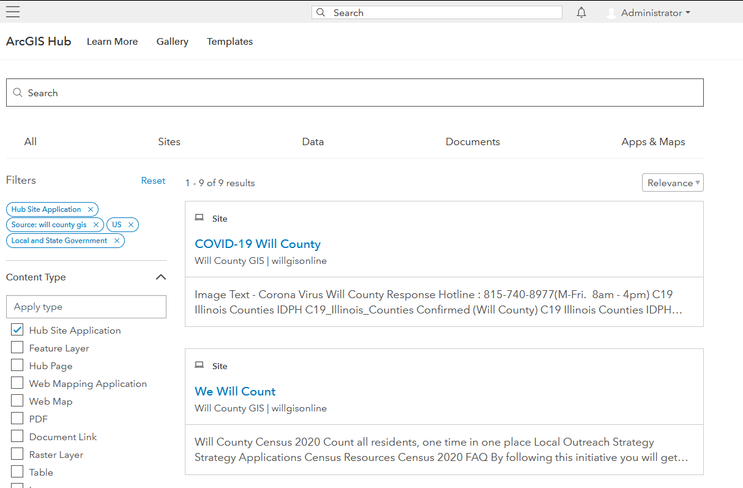
Task: Enable the Raster Layer filter
Action: 17,454
